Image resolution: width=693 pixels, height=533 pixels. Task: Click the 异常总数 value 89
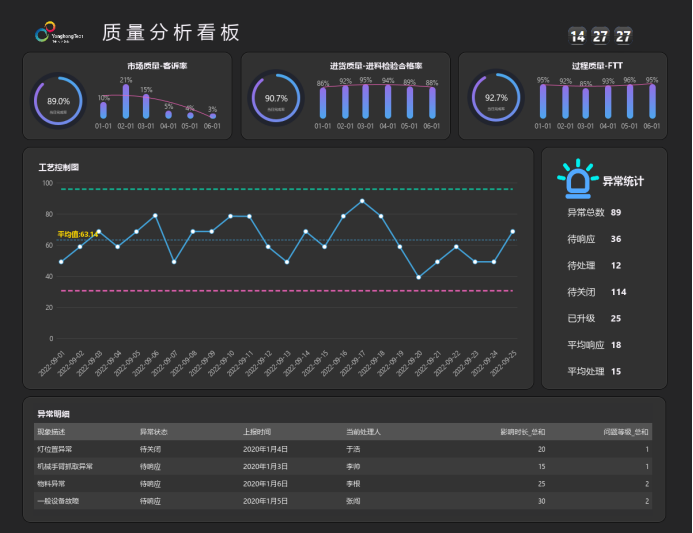click(616, 213)
